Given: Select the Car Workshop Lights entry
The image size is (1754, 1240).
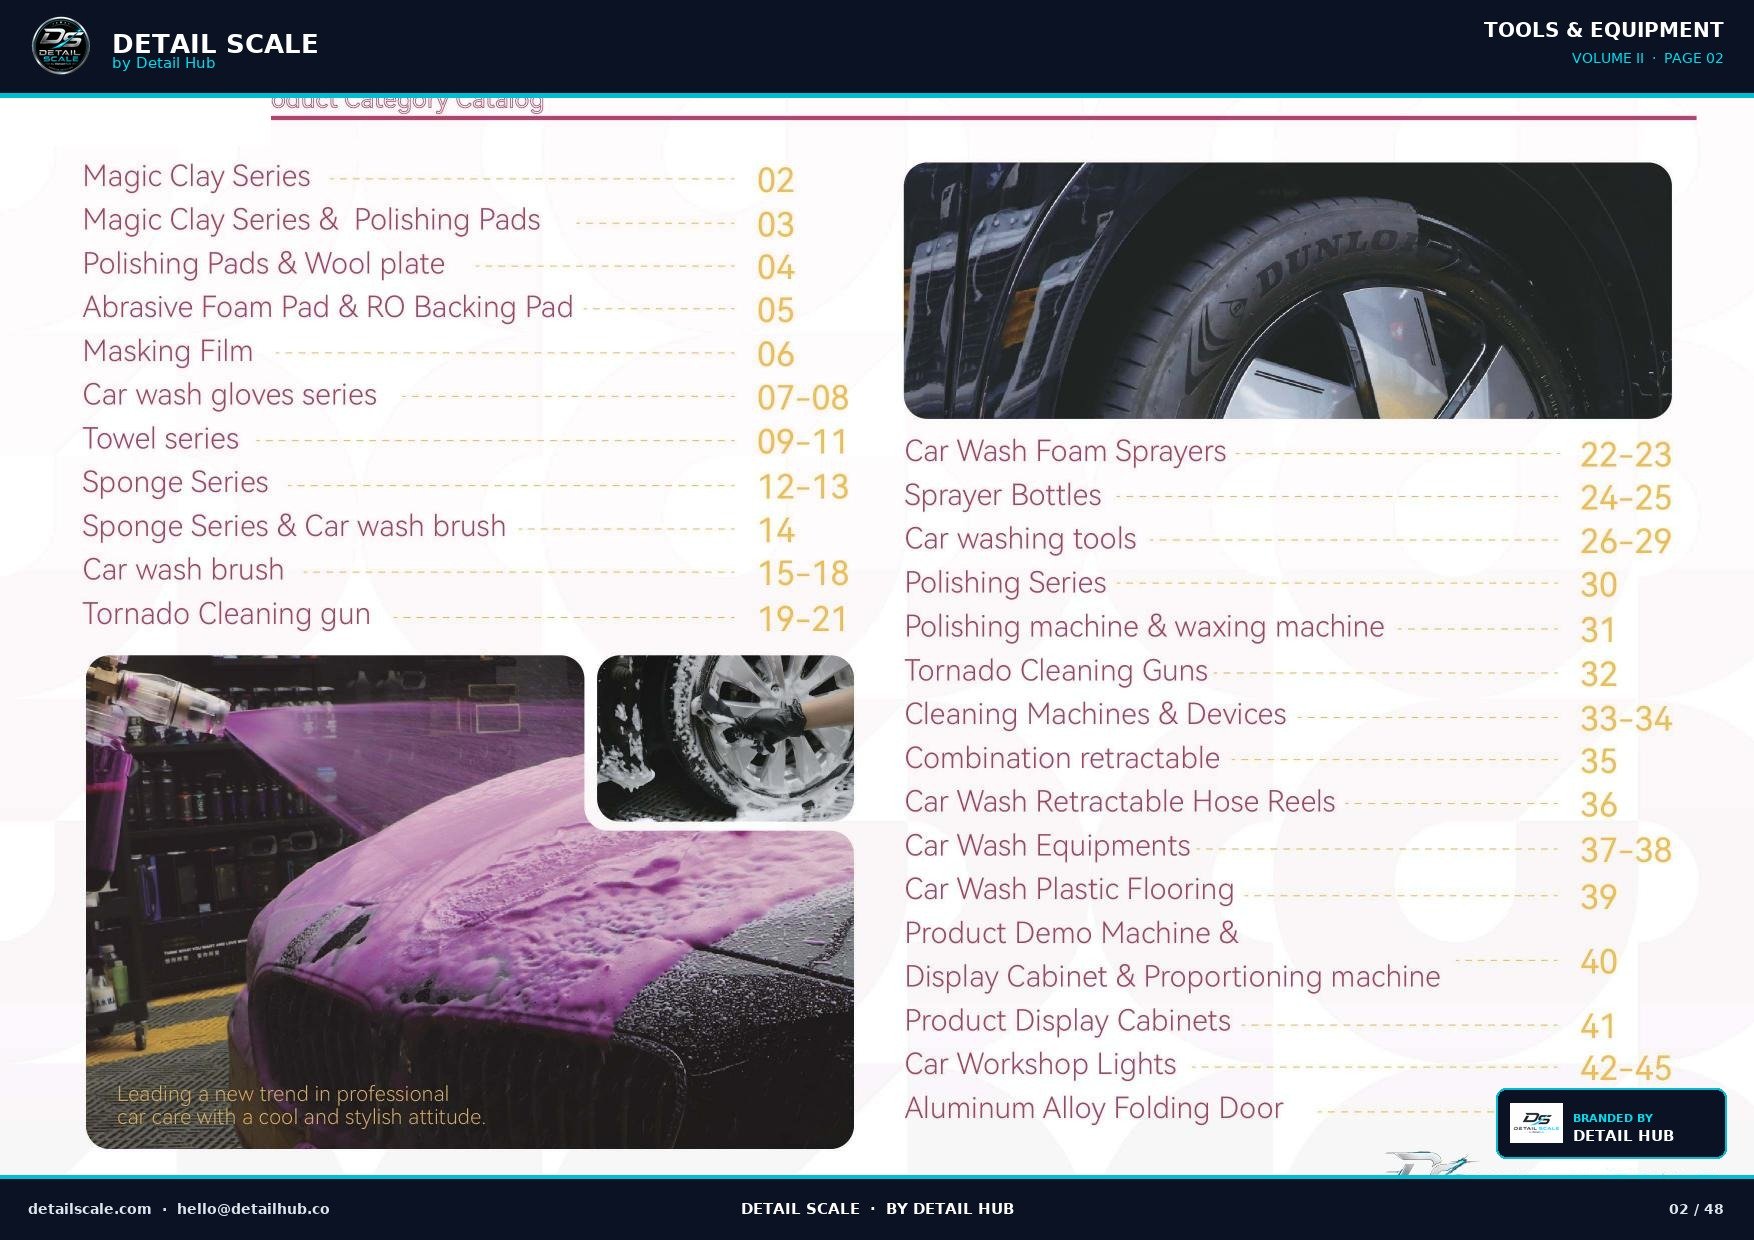Looking at the screenshot, I should (1041, 1065).
